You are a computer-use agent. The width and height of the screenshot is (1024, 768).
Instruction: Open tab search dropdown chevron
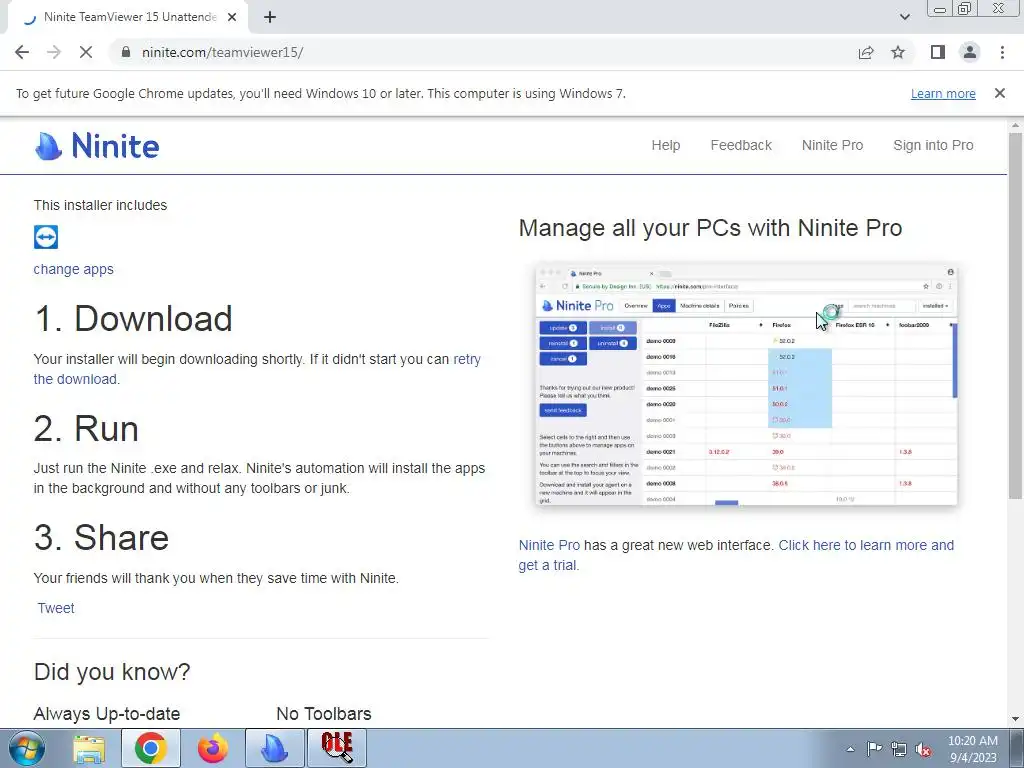[904, 17]
